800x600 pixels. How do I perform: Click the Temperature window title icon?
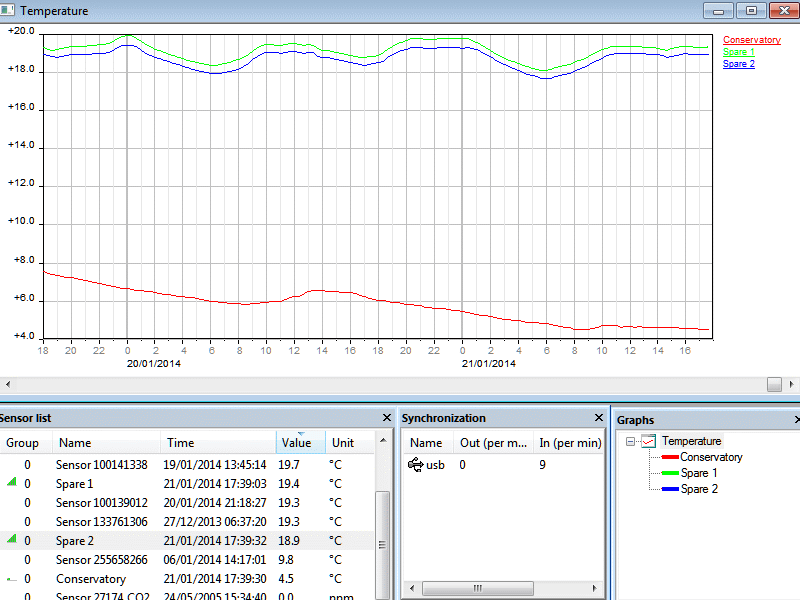tap(9, 11)
